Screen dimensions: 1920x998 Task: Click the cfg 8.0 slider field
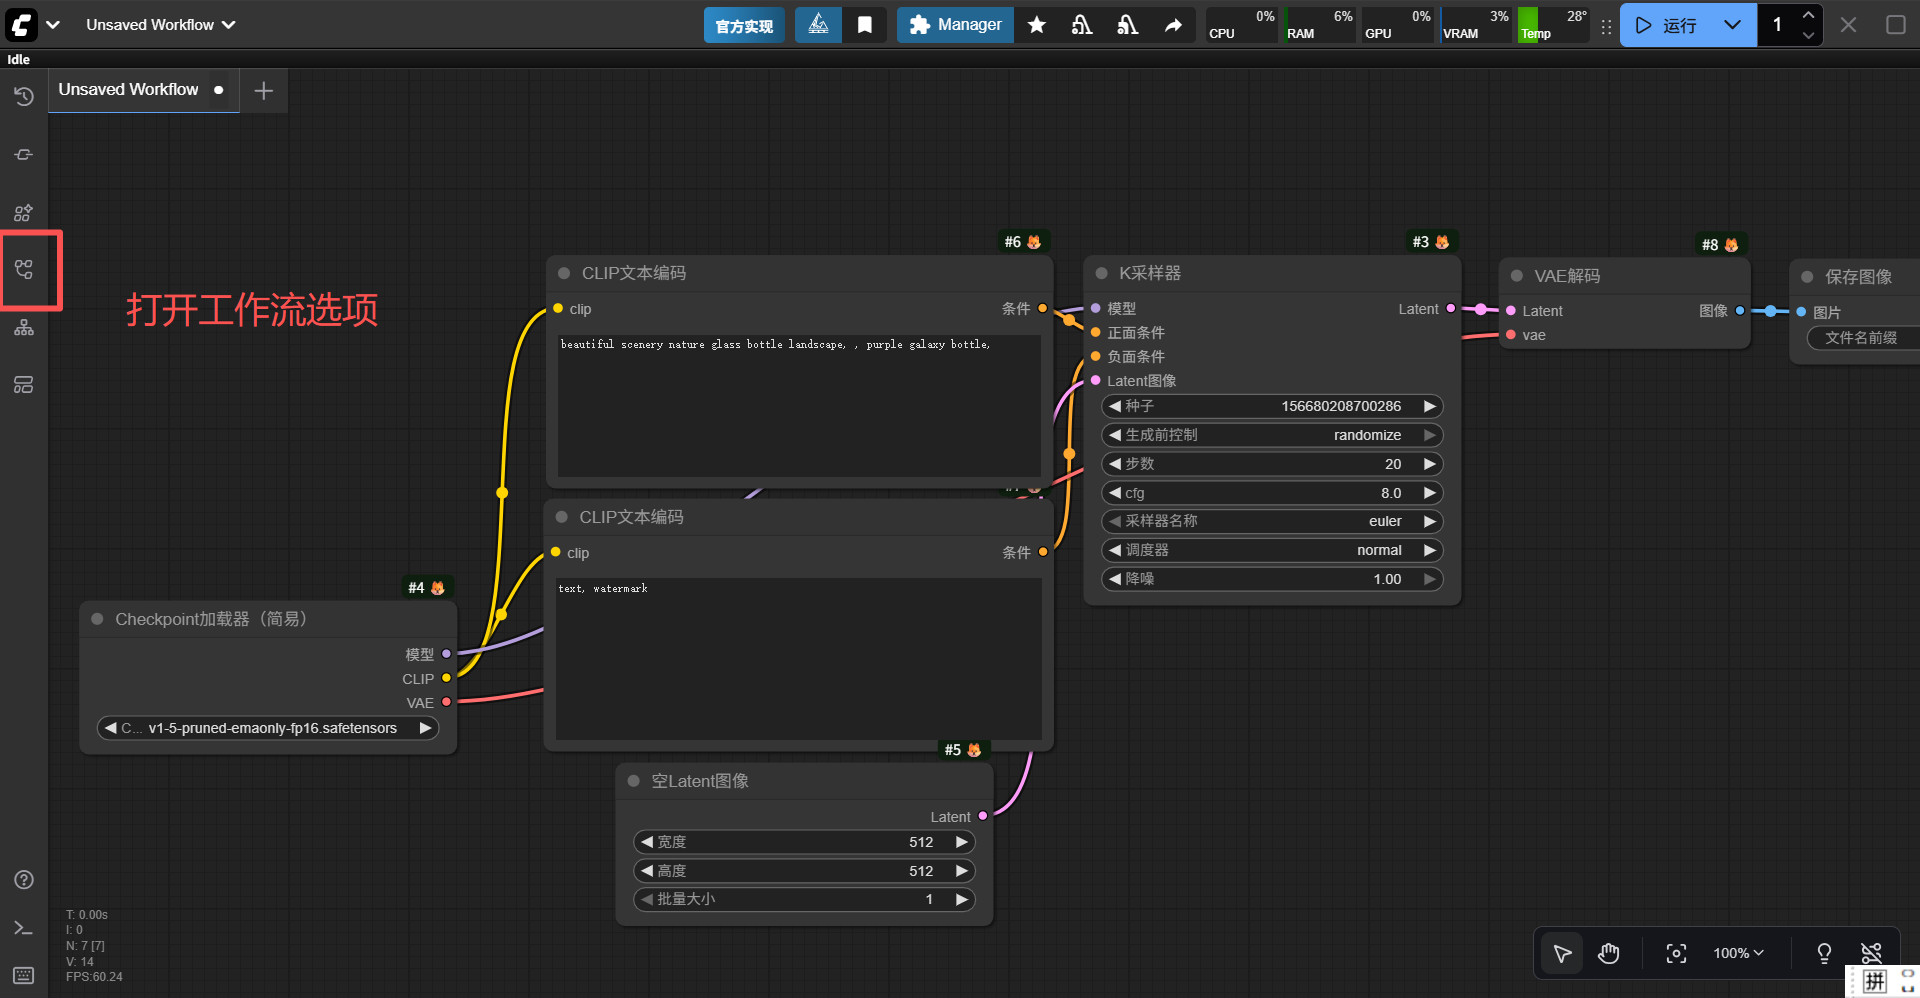pyautogui.click(x=1272, y=493)
